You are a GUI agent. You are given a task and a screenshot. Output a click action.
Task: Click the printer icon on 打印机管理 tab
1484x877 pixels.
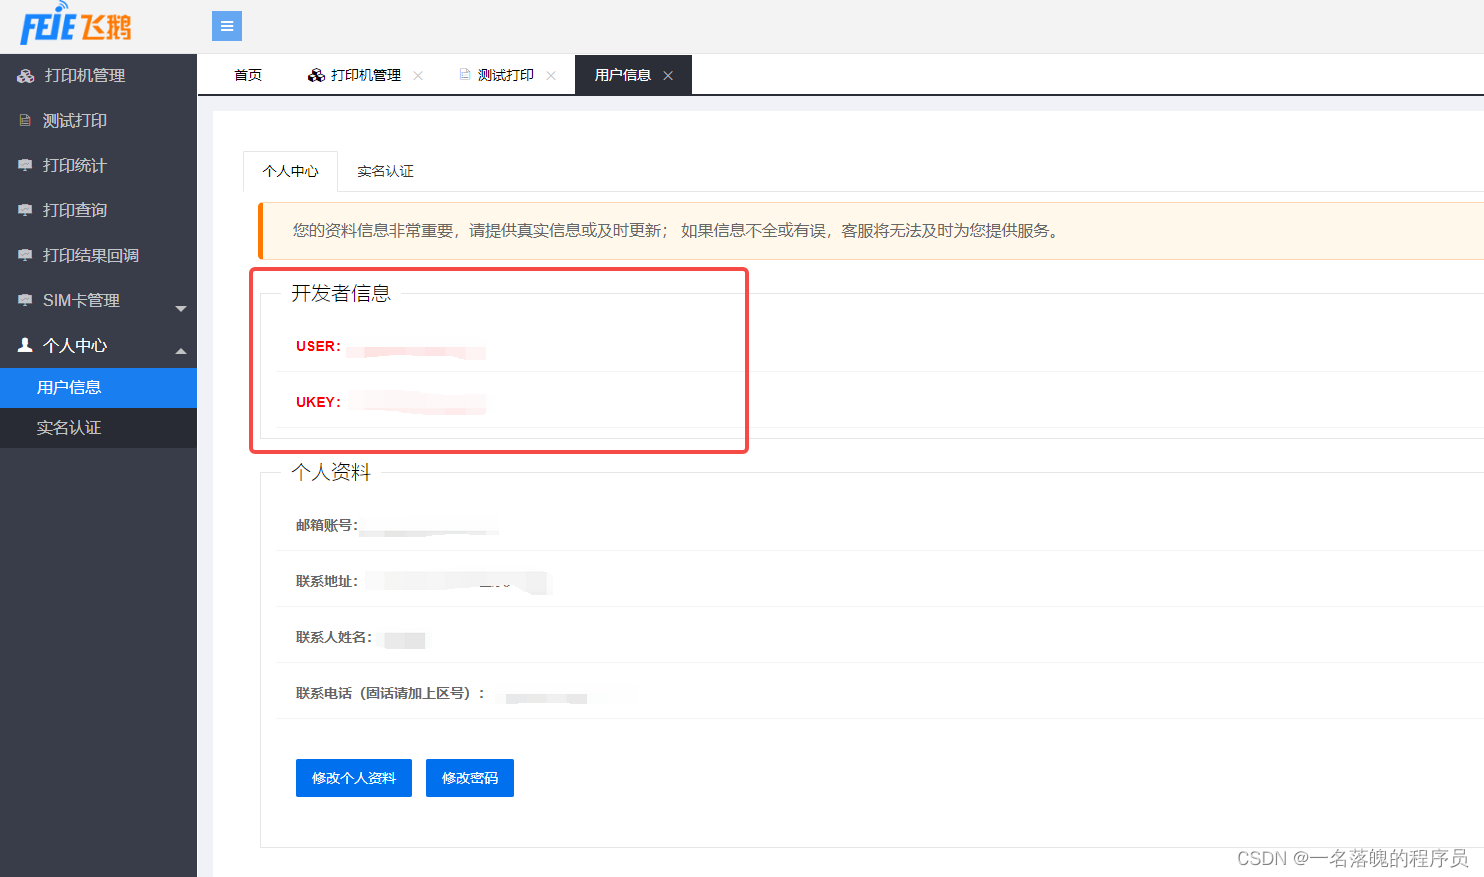(316, 75)
